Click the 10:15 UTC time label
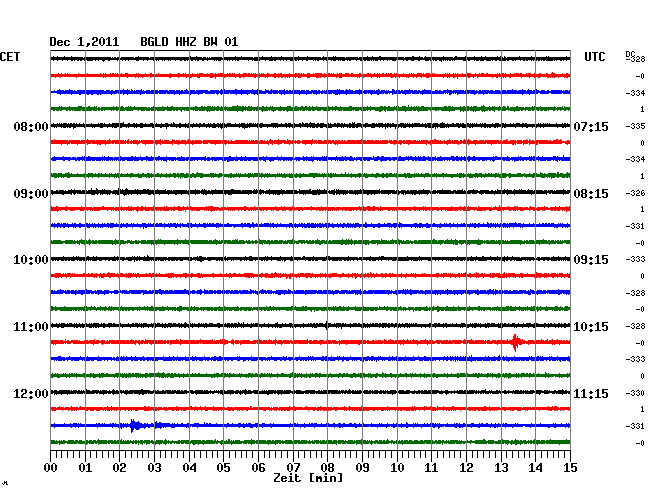 592,327
